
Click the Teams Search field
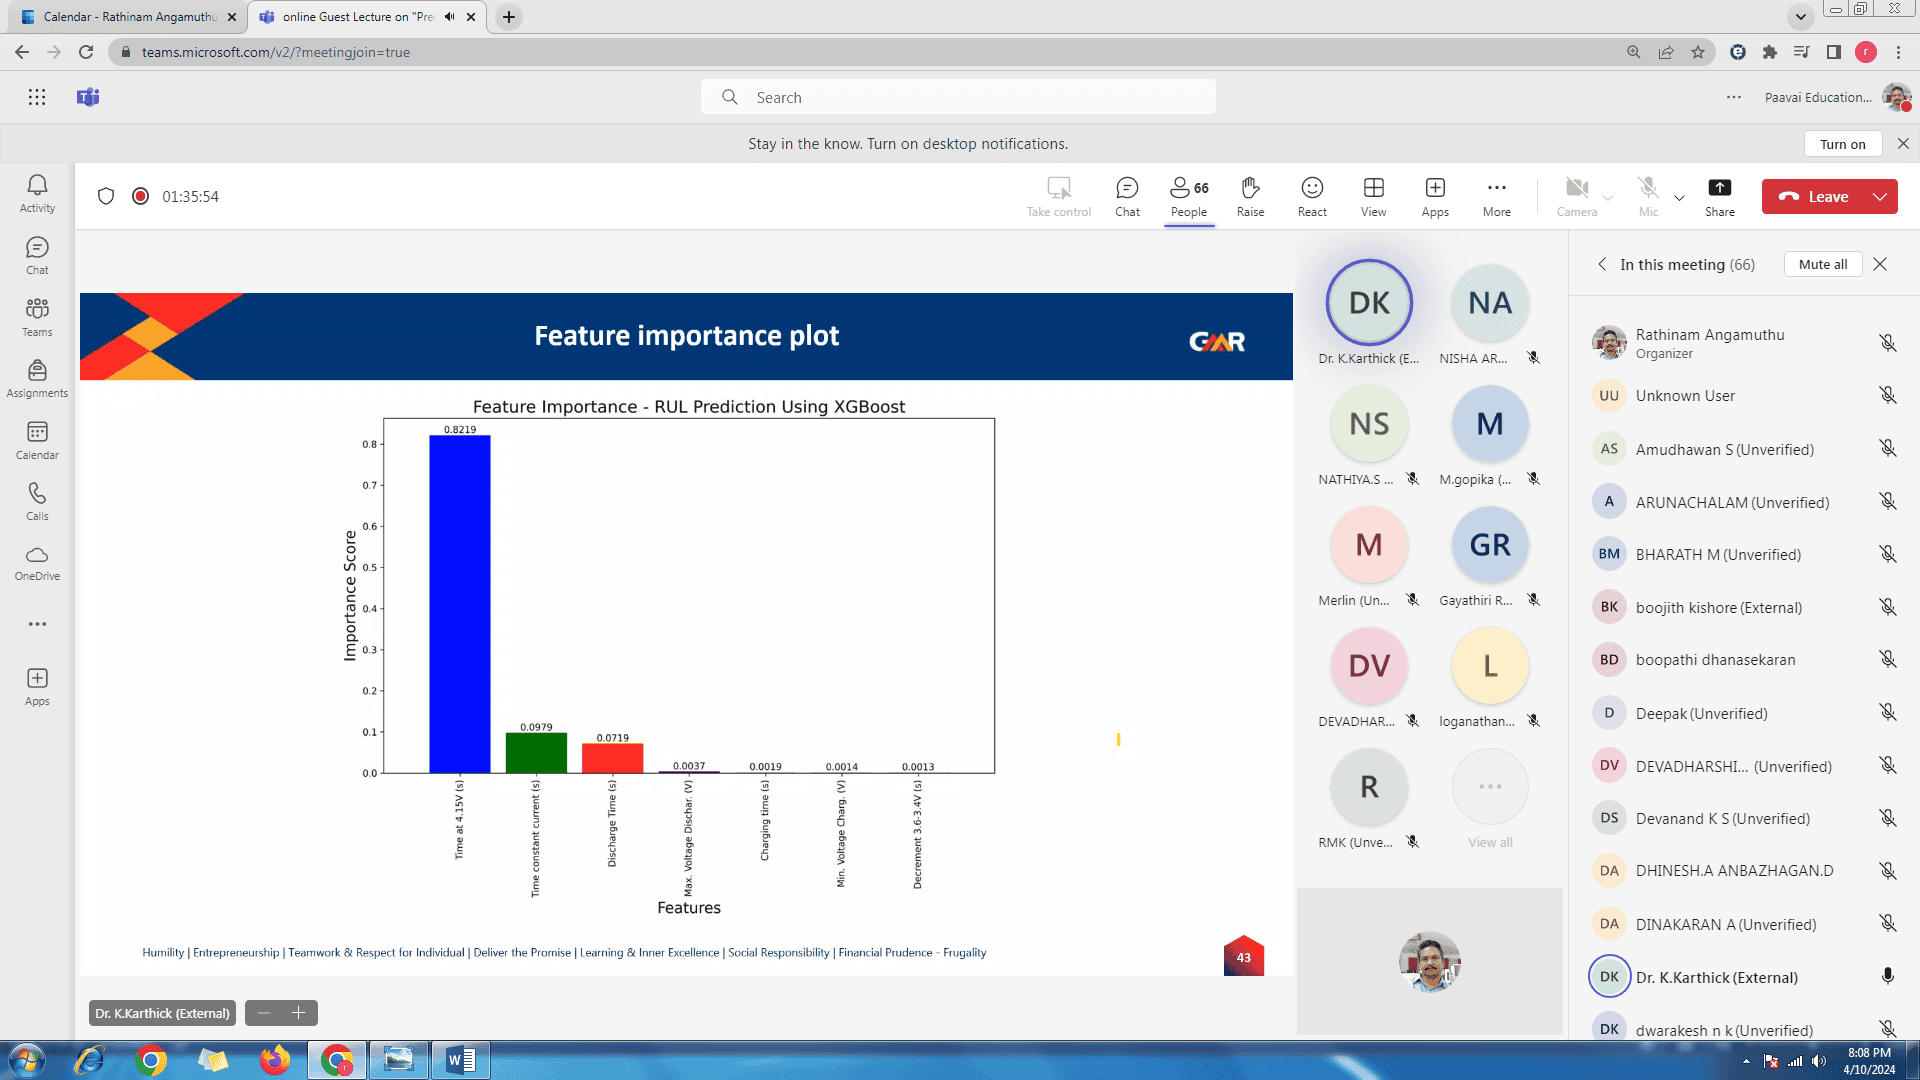[958, 97]
